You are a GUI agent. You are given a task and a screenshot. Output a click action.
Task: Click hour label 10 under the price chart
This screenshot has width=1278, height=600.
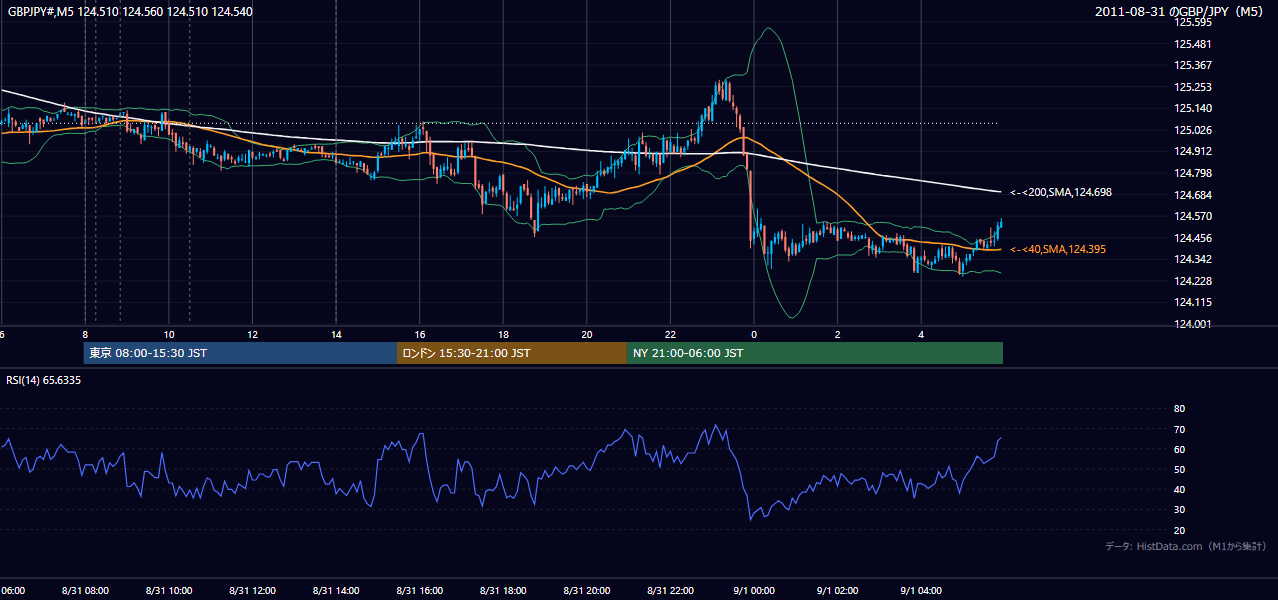169,334
